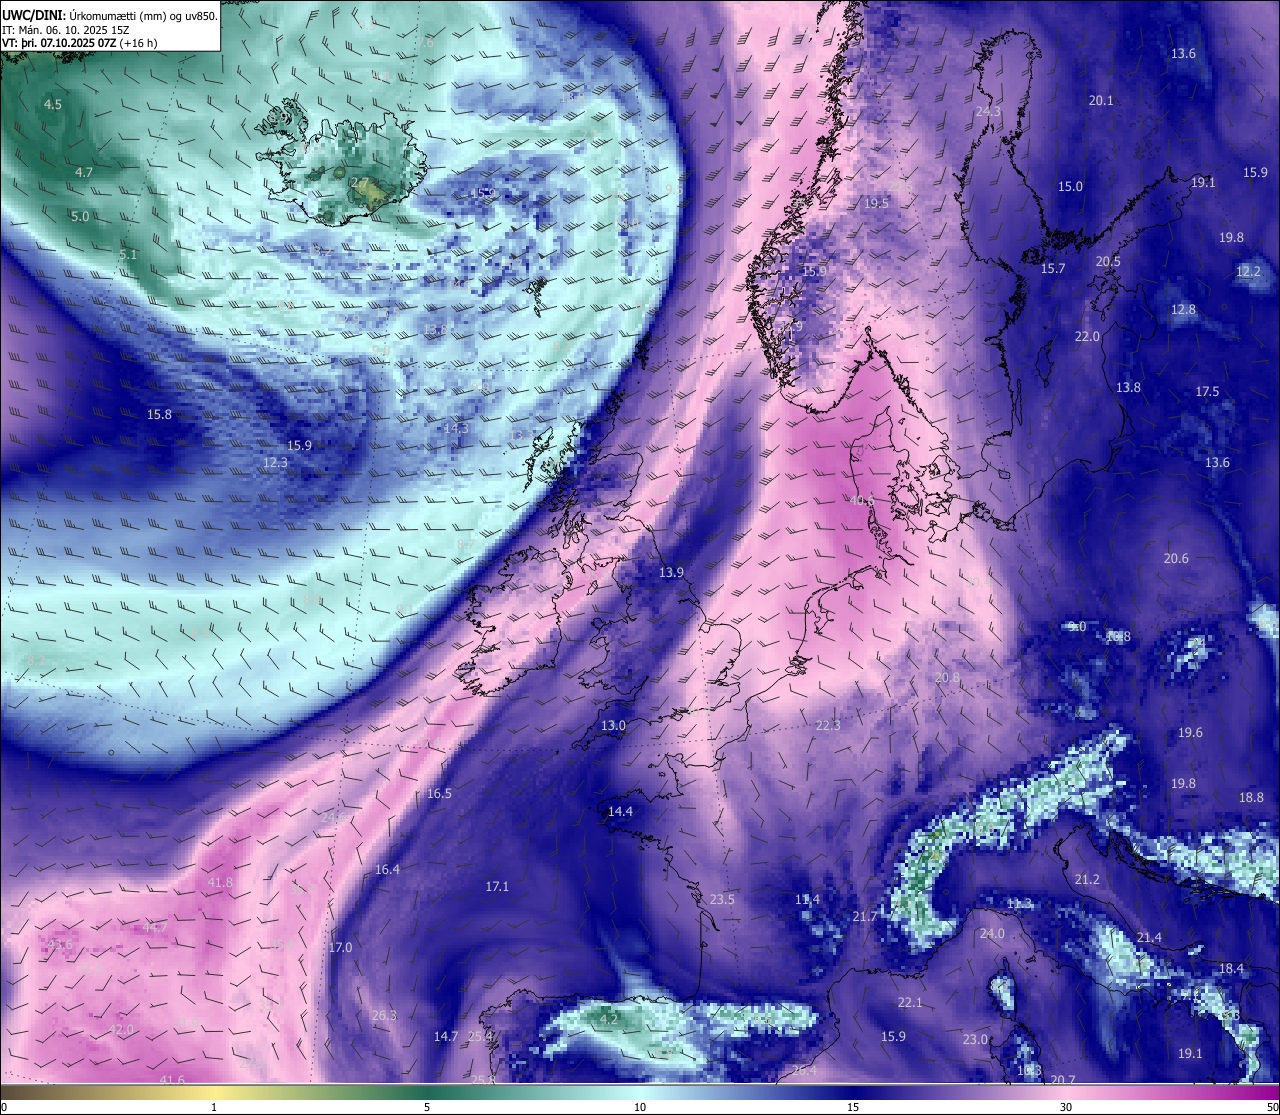Click the map value 4.7

coord(84,172)
